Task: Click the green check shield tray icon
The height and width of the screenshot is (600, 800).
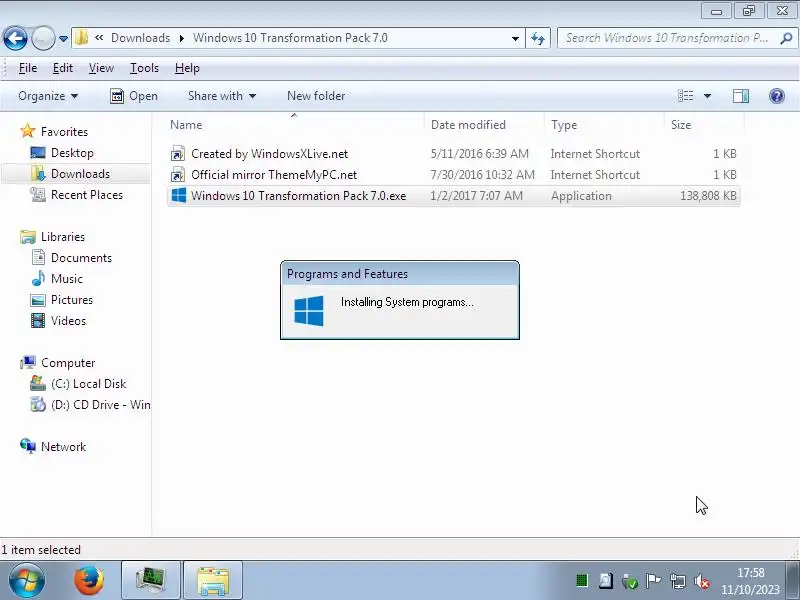Action: 630,581
